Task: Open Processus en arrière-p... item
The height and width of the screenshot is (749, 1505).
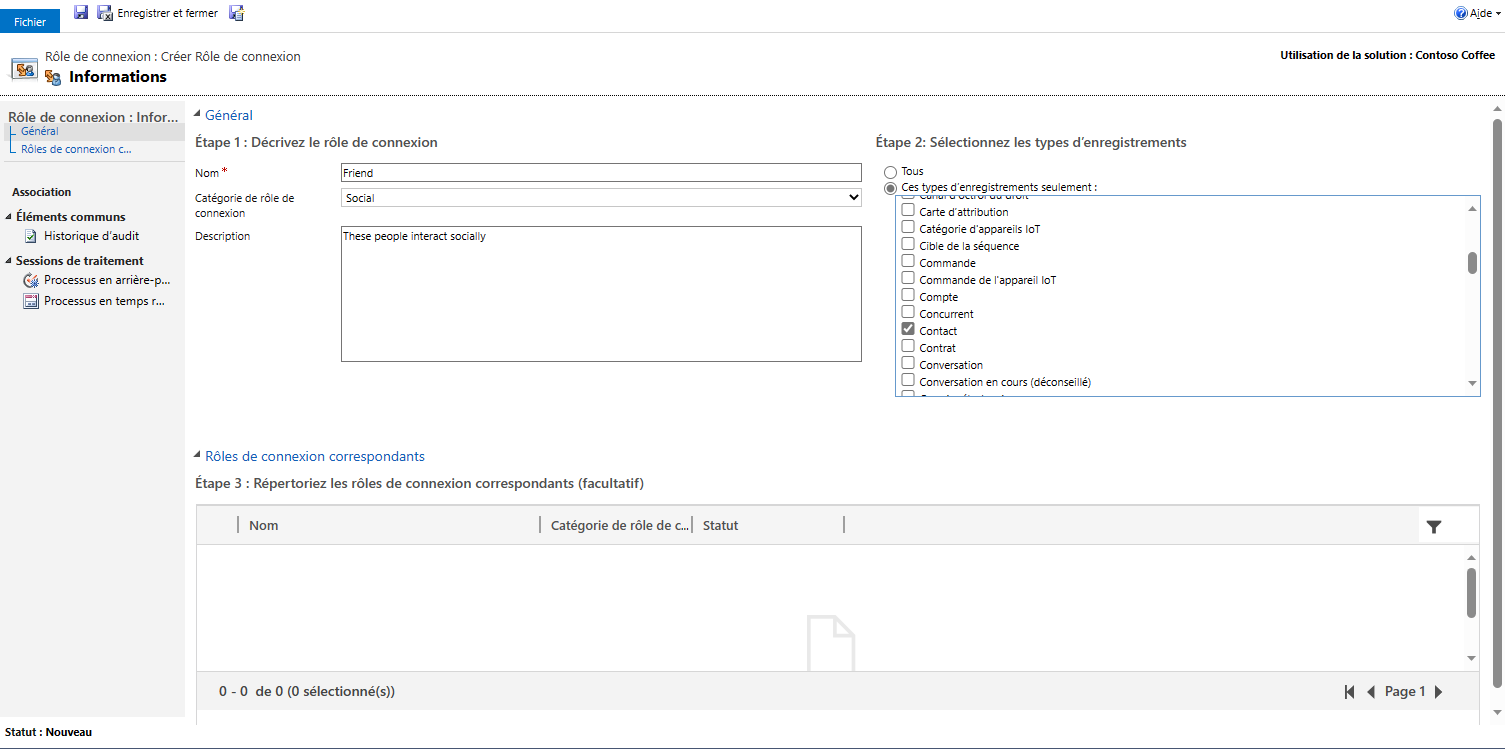Action: pos(108,280)
